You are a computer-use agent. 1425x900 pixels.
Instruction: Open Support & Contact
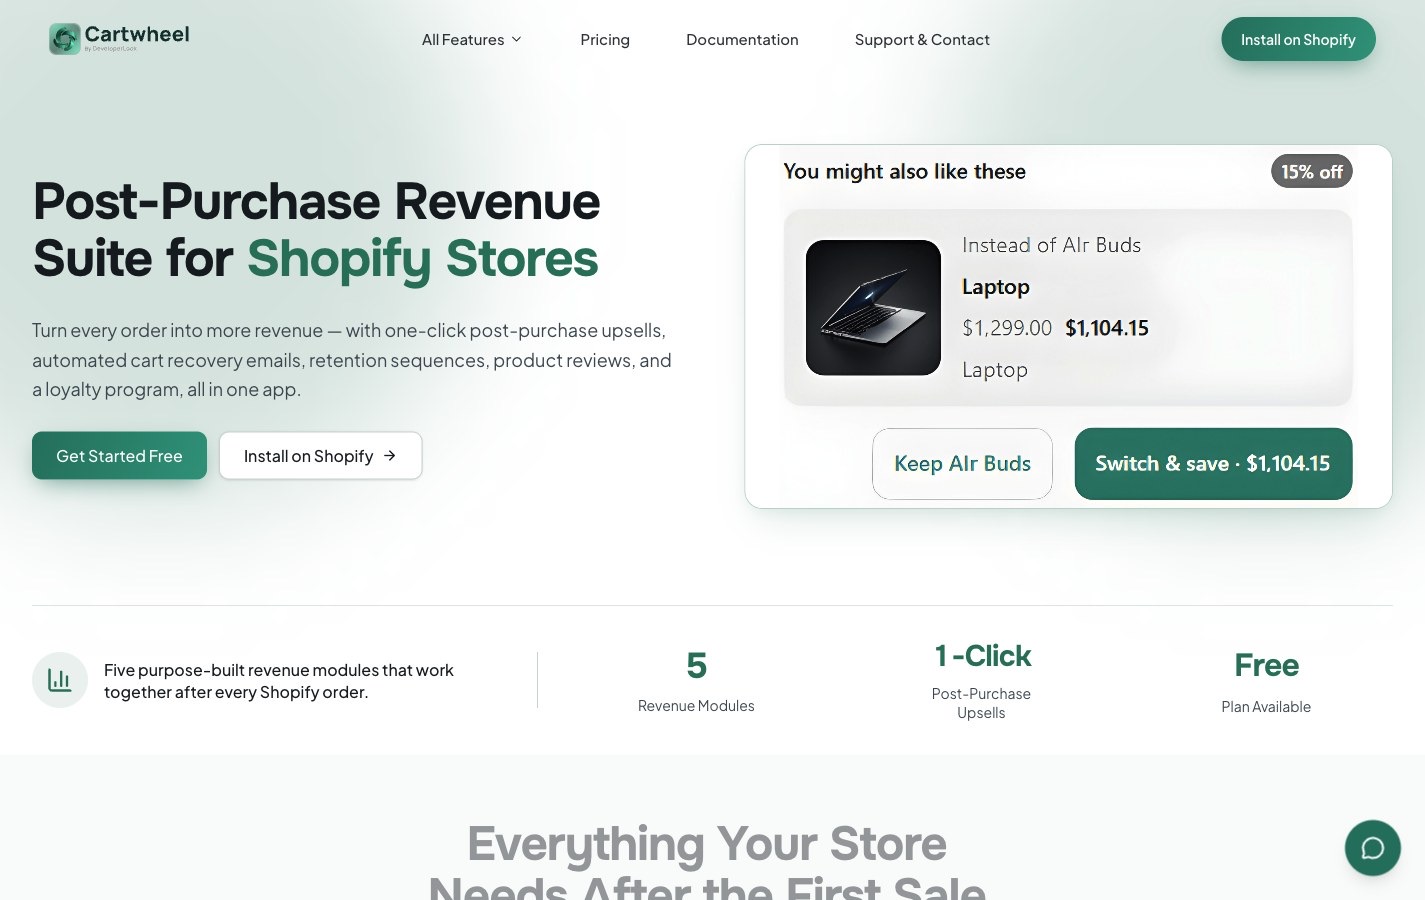click(x=922, y=39)
